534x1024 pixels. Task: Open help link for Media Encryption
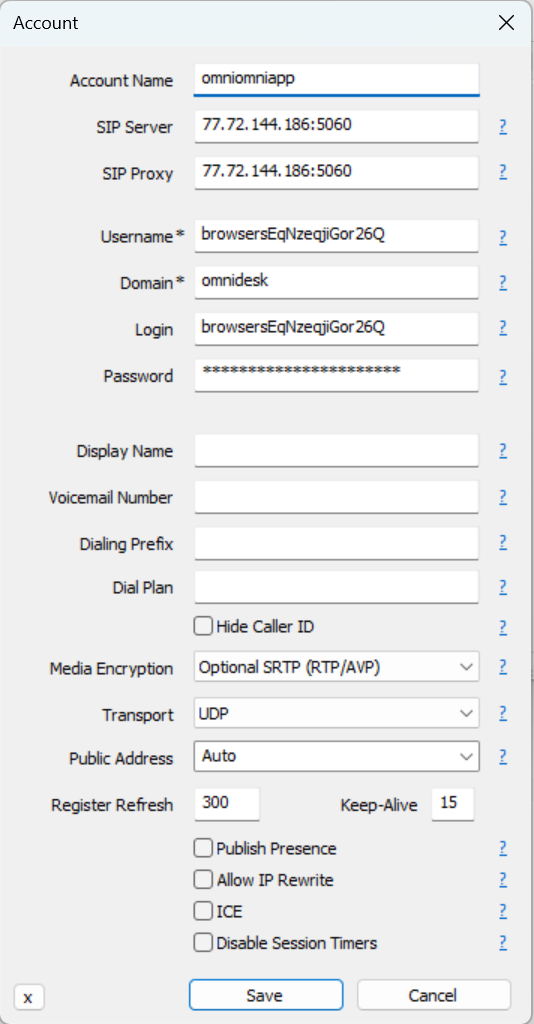(x=503, y=667)
